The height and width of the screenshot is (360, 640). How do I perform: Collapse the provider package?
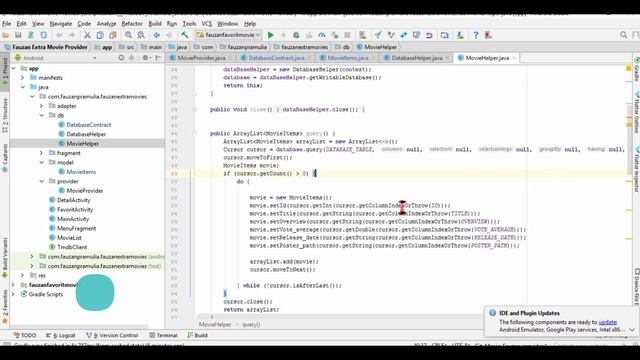(x=41, y=181)
